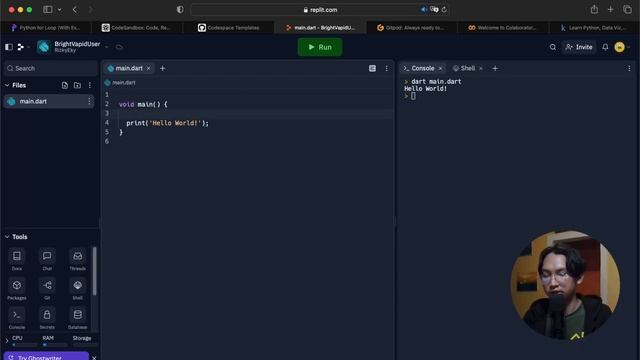Screen dimensions: 640x360
Task: Try Ghostwriter banner button
Action: coord(46,356)
